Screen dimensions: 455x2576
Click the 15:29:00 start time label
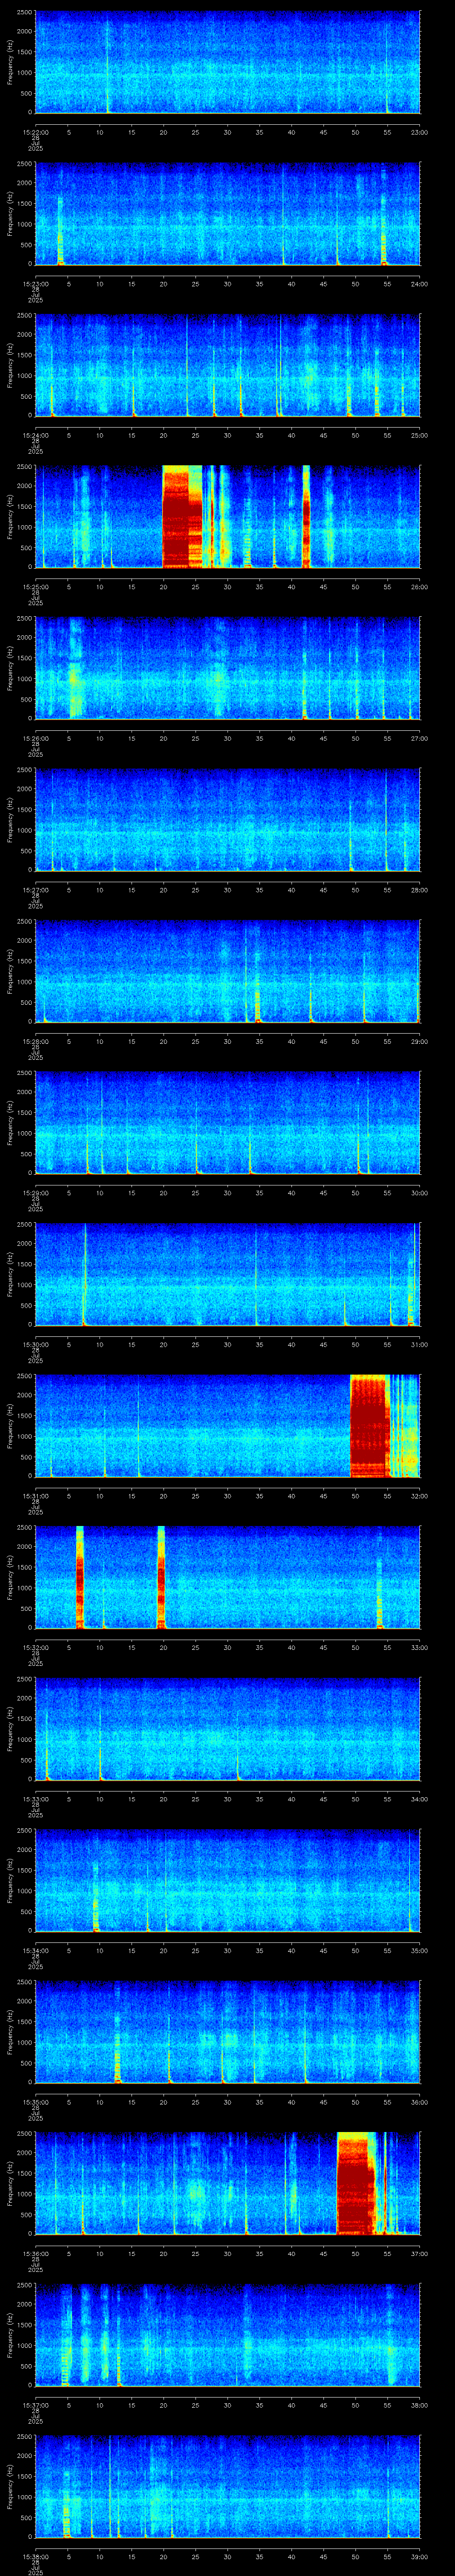(35, 1193)
